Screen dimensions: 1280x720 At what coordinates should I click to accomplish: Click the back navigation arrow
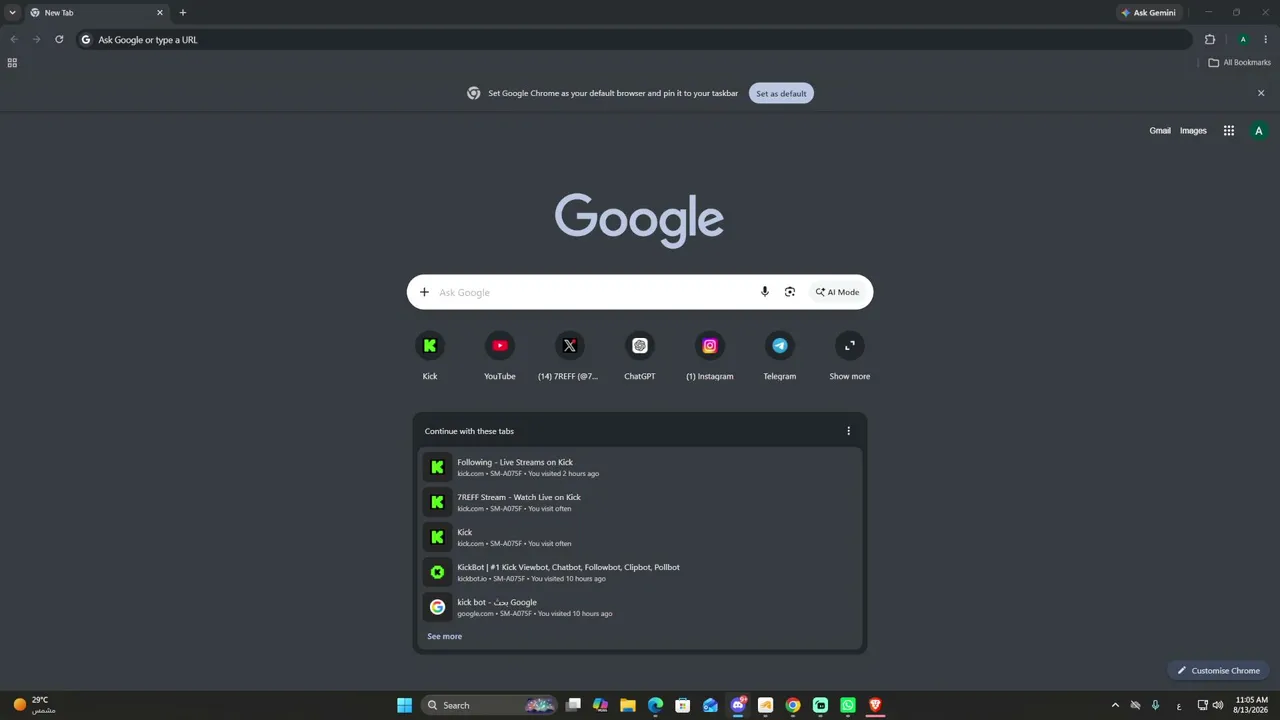tap(14, 40)
